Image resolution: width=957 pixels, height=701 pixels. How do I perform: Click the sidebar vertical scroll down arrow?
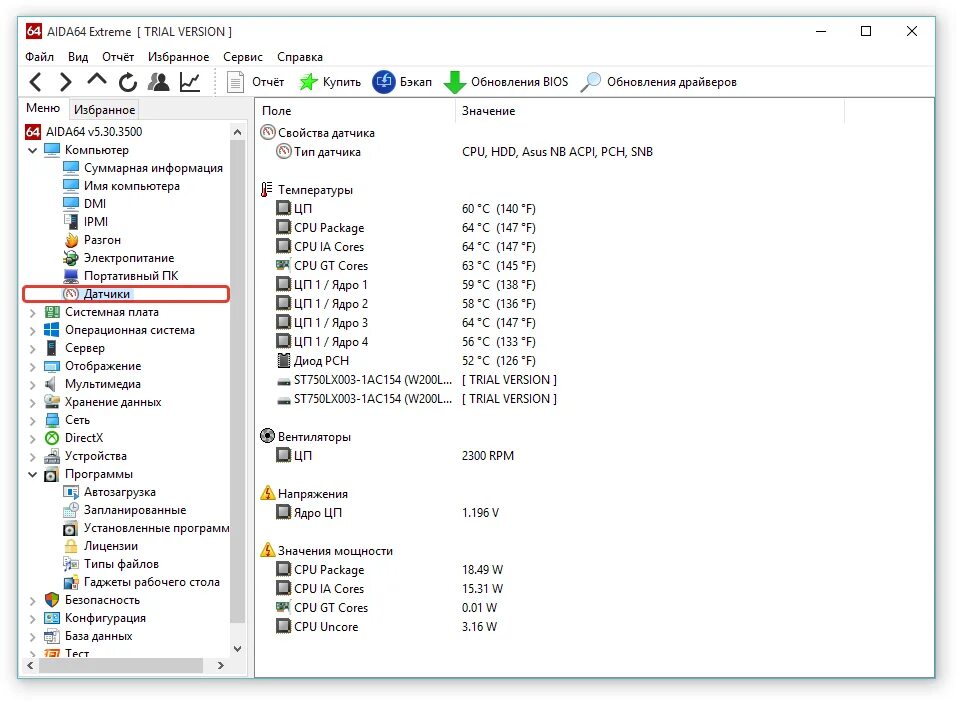tap(237, 649)
